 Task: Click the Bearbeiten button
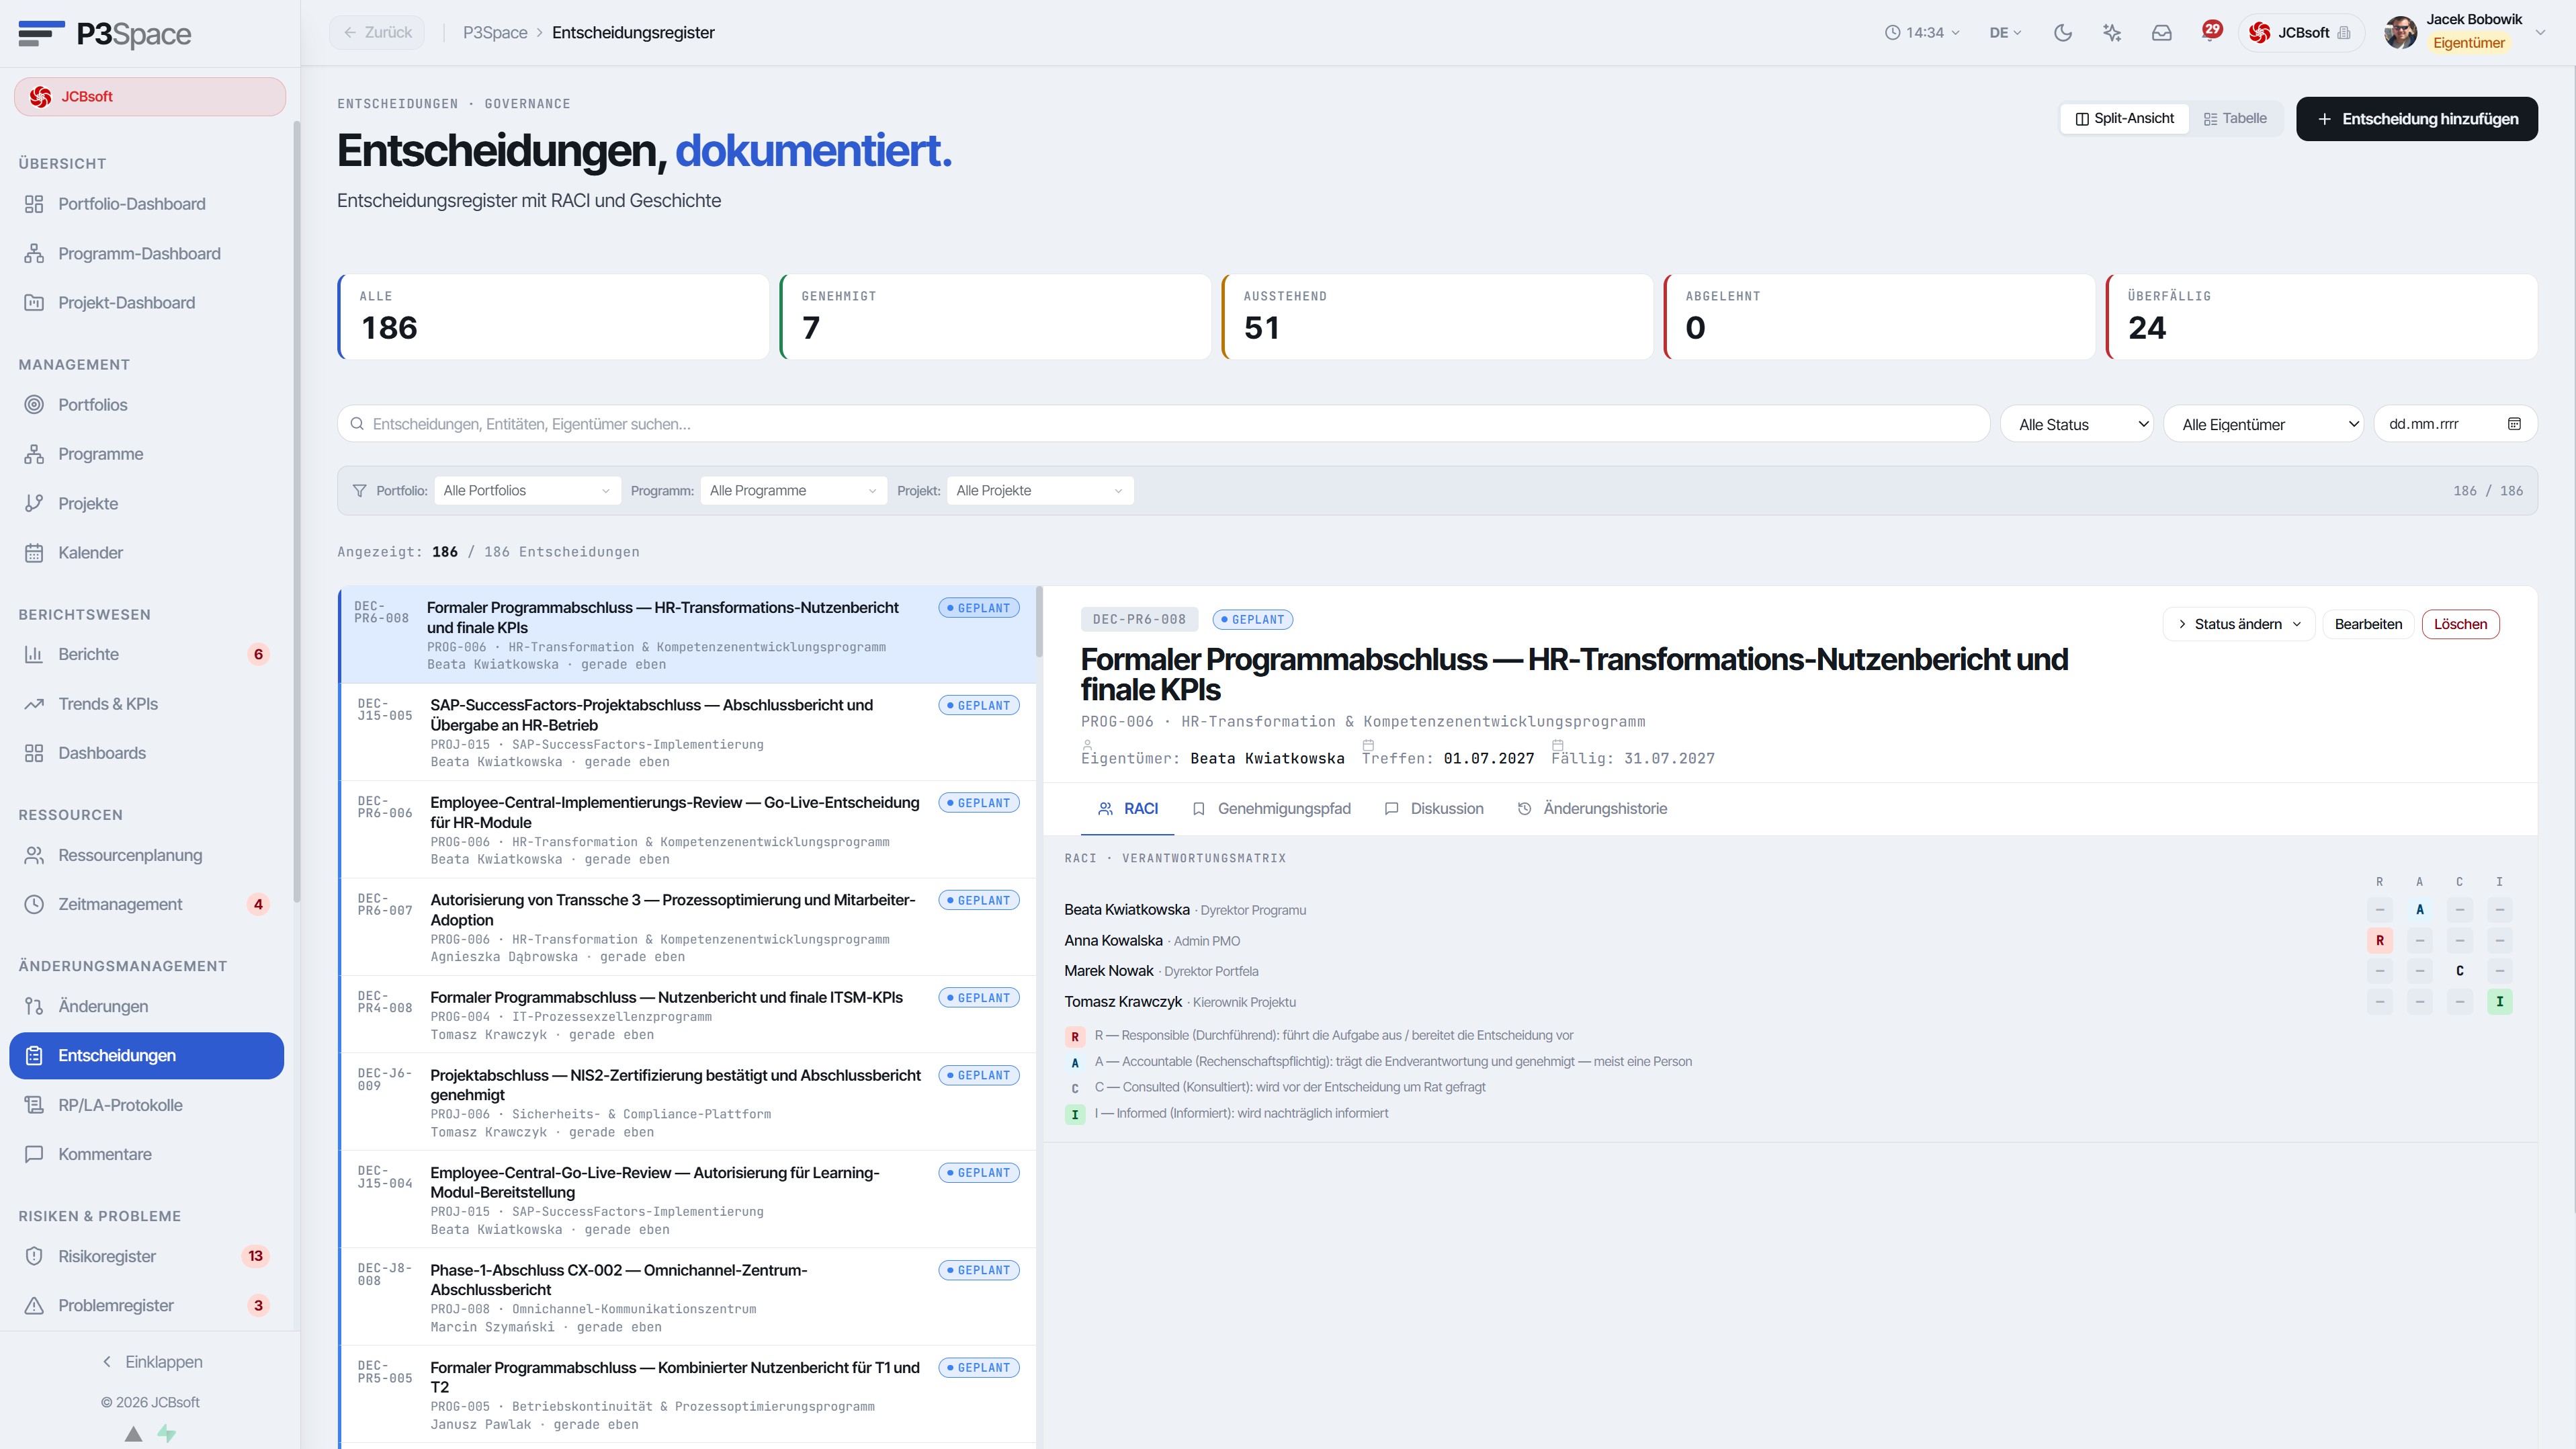2368,624
